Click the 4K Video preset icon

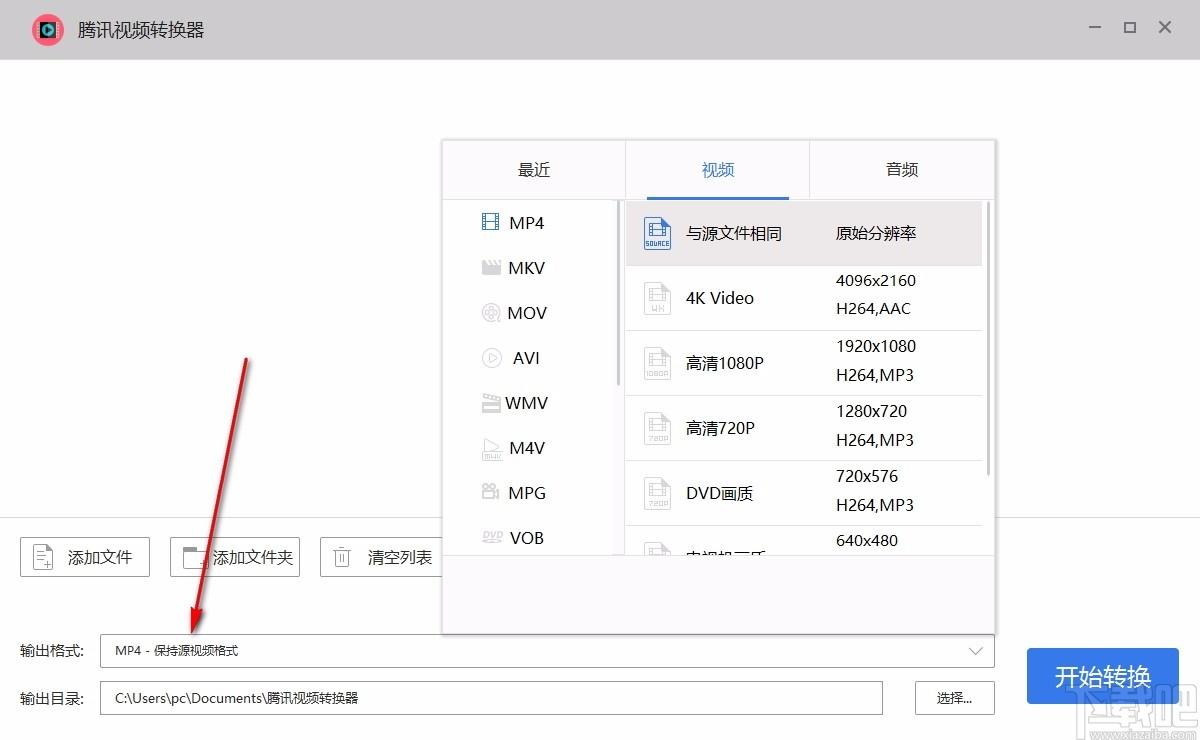pyautogui.click(x=657, y=298)
